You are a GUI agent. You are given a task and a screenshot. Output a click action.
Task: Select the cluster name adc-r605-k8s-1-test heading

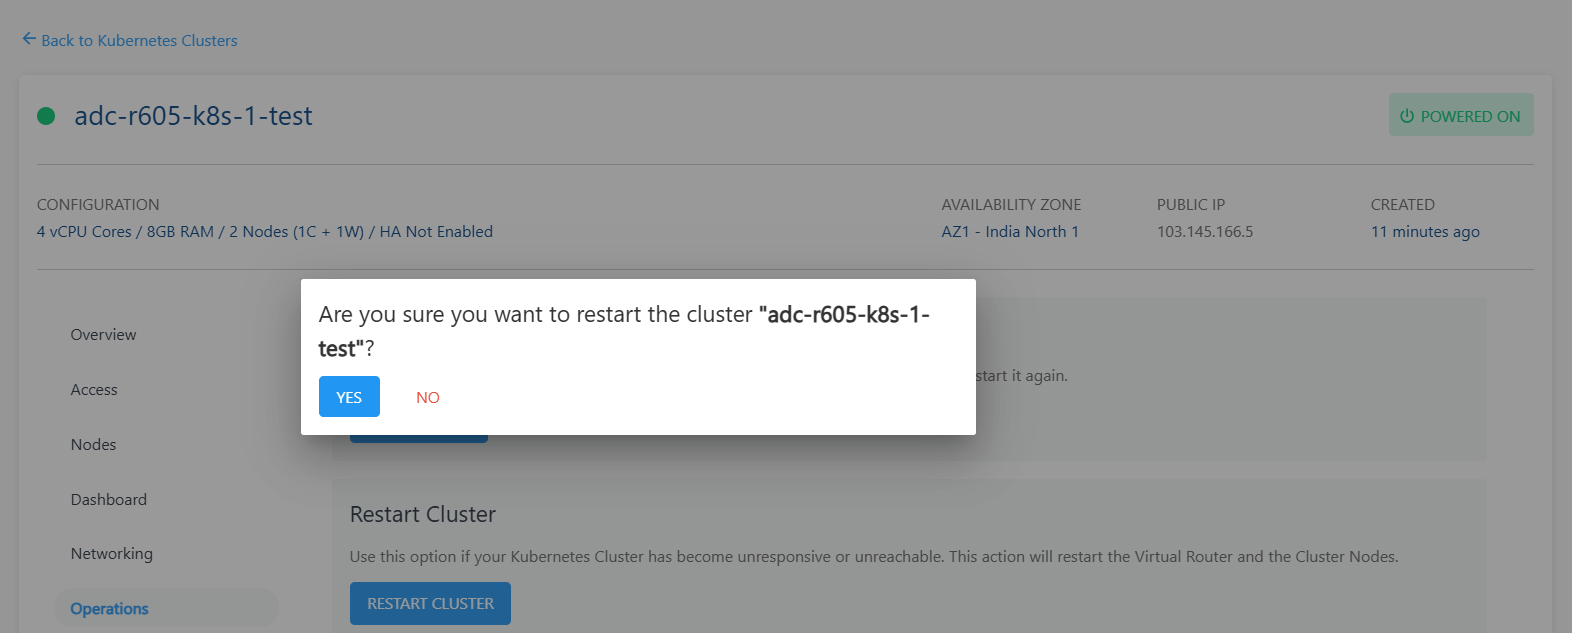coord(193,115)
